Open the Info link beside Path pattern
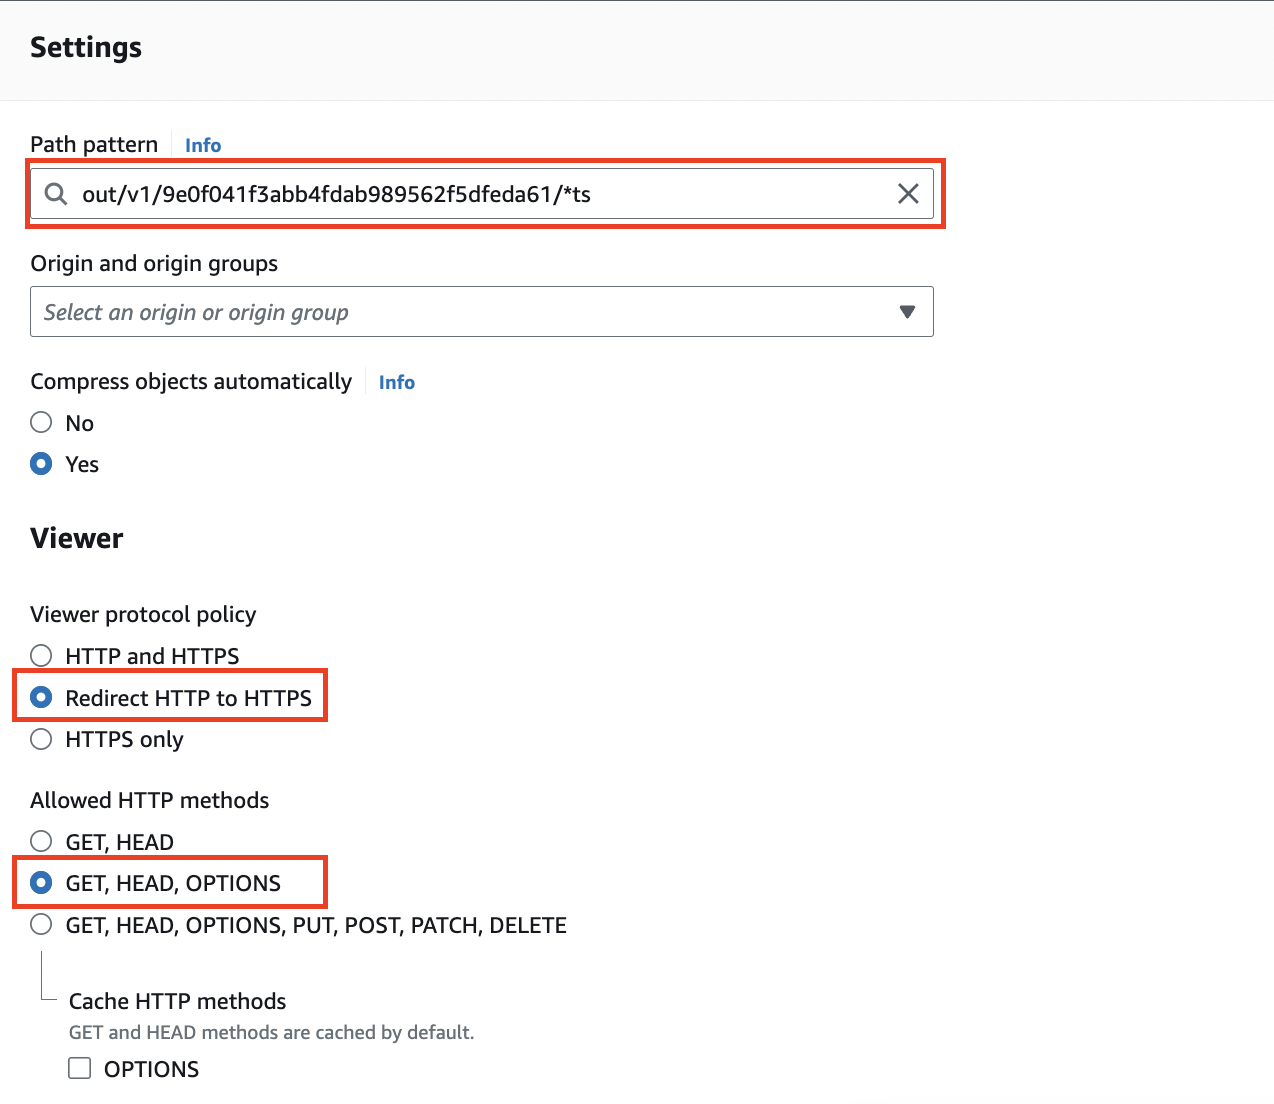The height and width of the screenshot is (1104, 1274). (203, 145)
